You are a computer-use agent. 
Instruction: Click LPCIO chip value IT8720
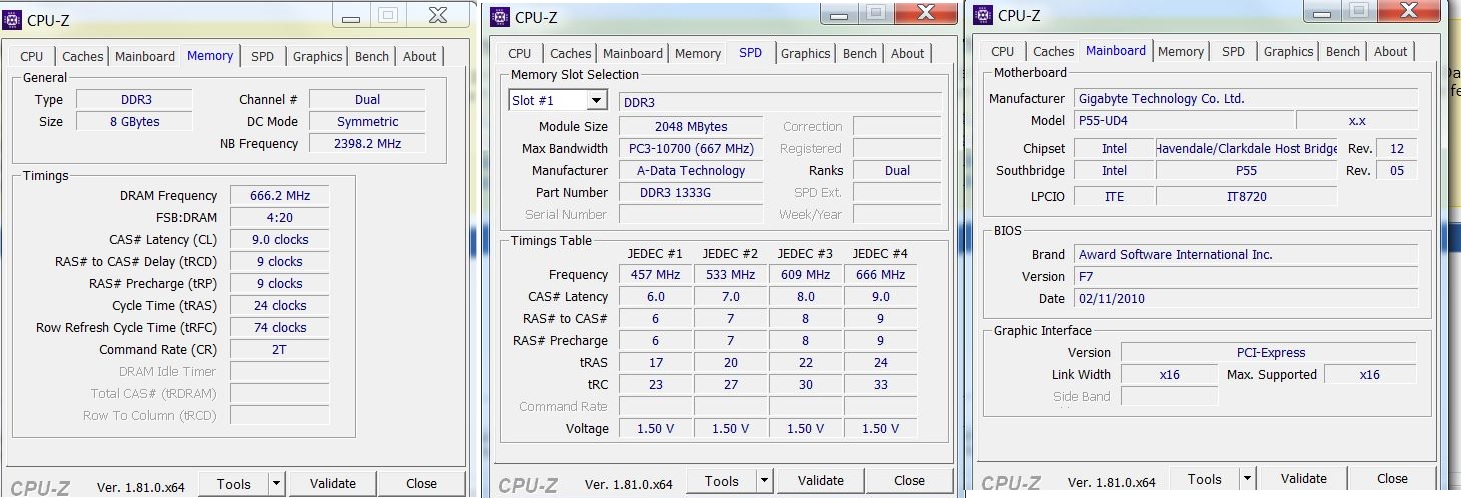point(1246,197)
